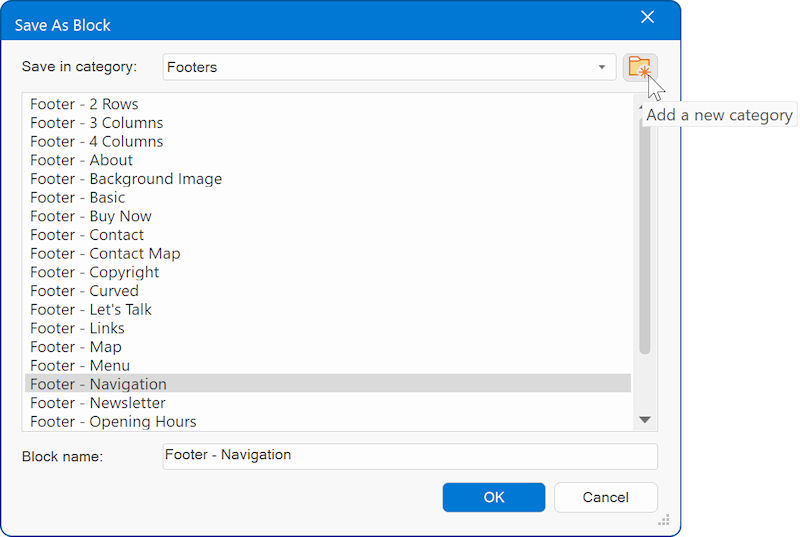Choose Footer - 4 Columns from list
The image size is (800, 537).
pos(96,141)
